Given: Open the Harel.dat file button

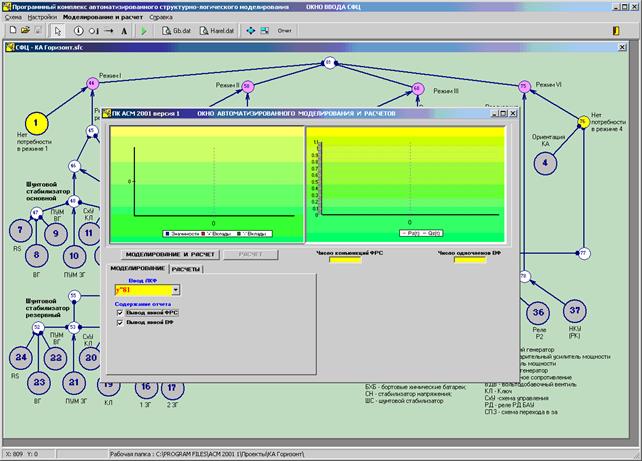Looking at the screenshot, I should (x=219, y=31).
